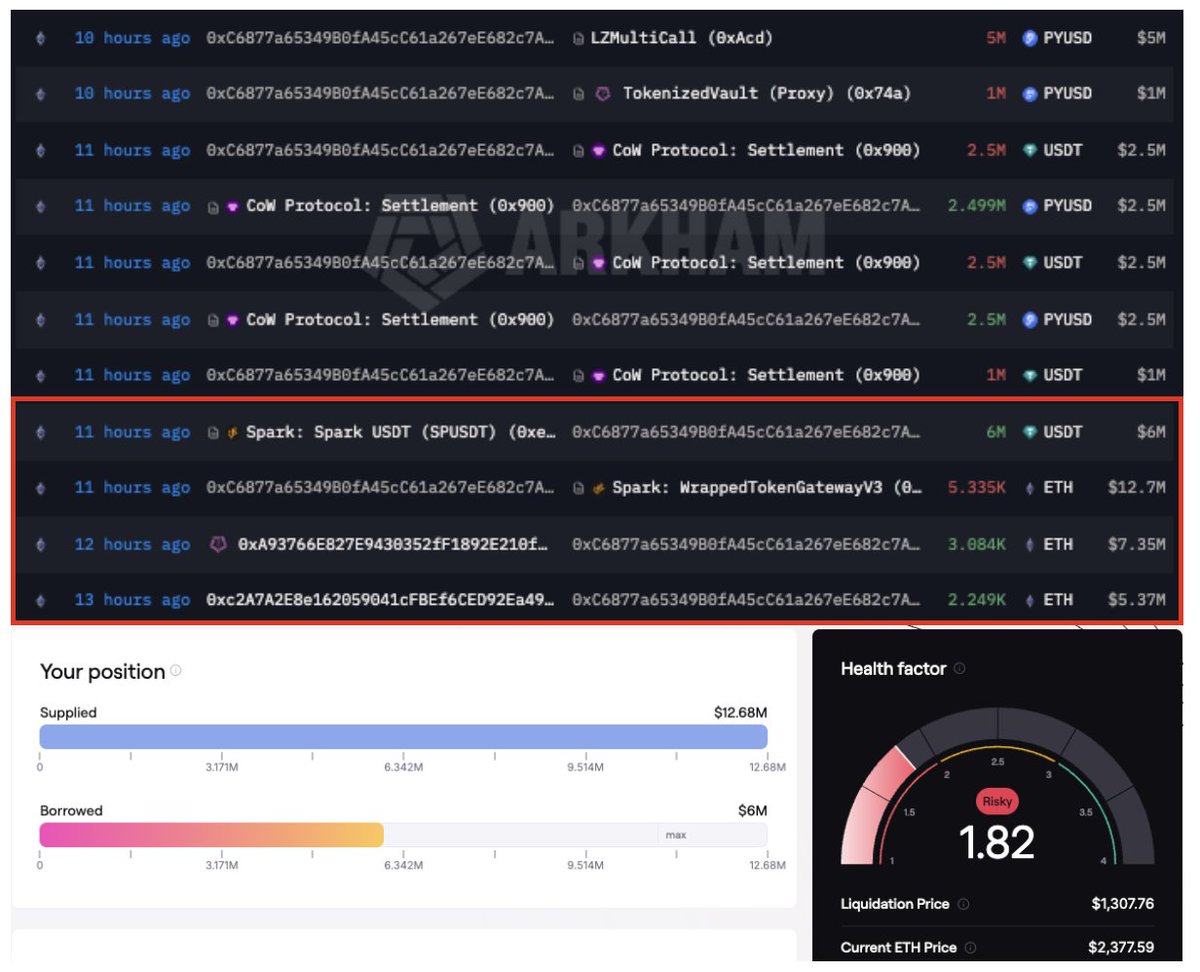The height and width of the screenshot is (972, 1200).
Task: Click the CoW logo in the 2.499M PYUSD row
Action: 234,206
